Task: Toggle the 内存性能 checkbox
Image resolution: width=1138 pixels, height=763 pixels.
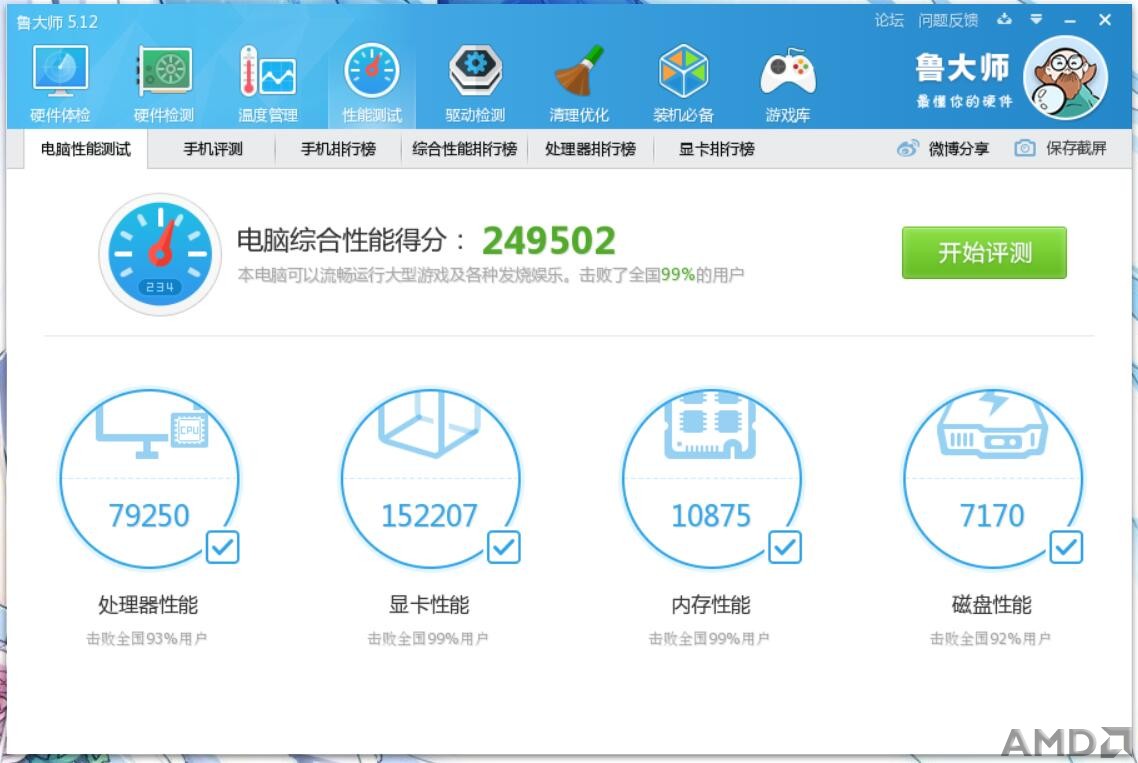Action: (x=785, y=547)
